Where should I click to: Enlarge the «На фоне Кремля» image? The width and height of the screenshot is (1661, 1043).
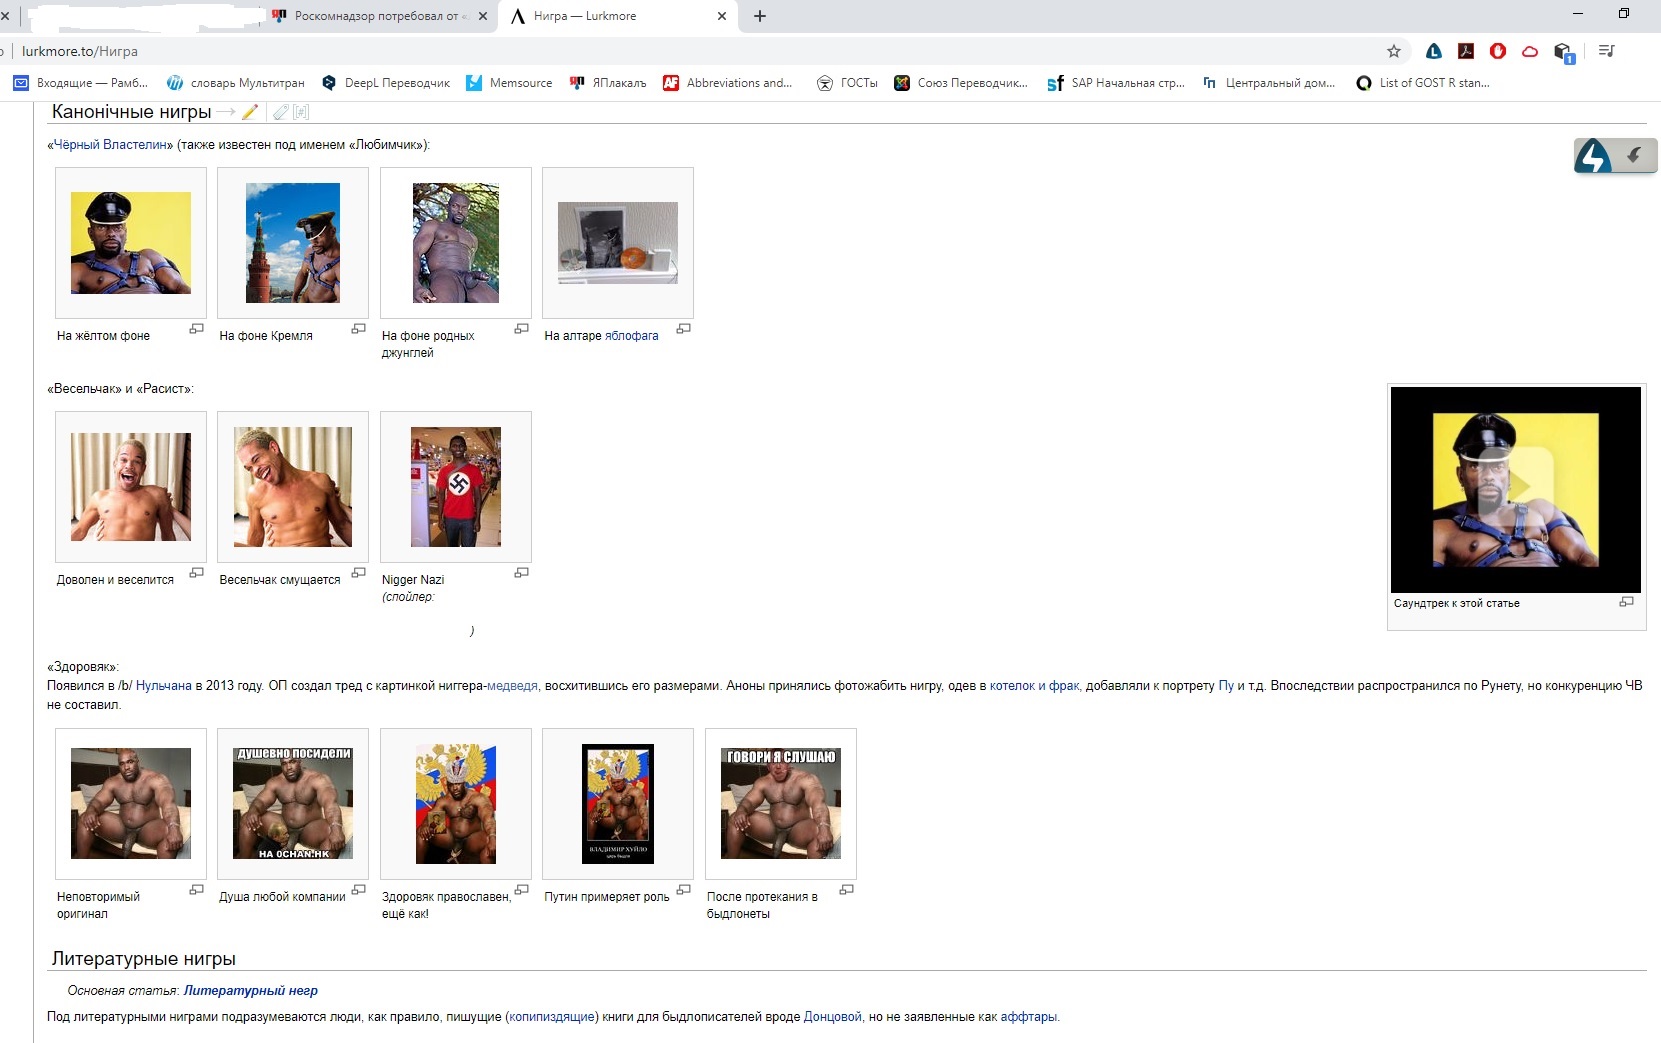pos(359,328)
